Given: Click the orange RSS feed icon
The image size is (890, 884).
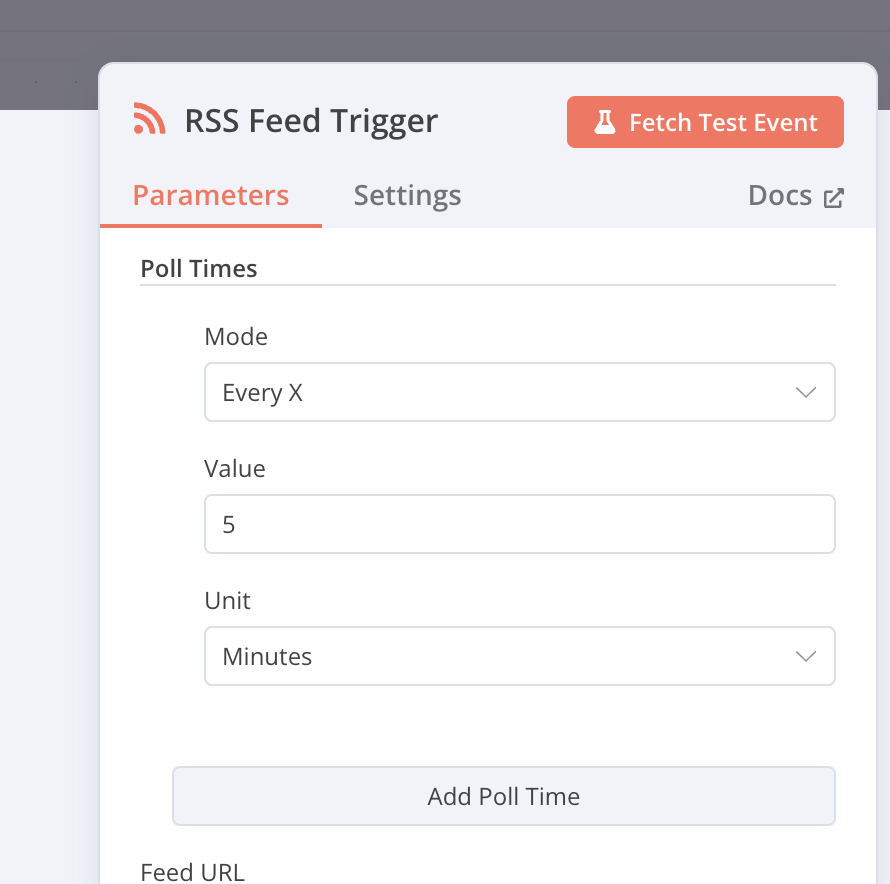Looking at the screenshot, I should pyautogui.click(x=149, y=119).
